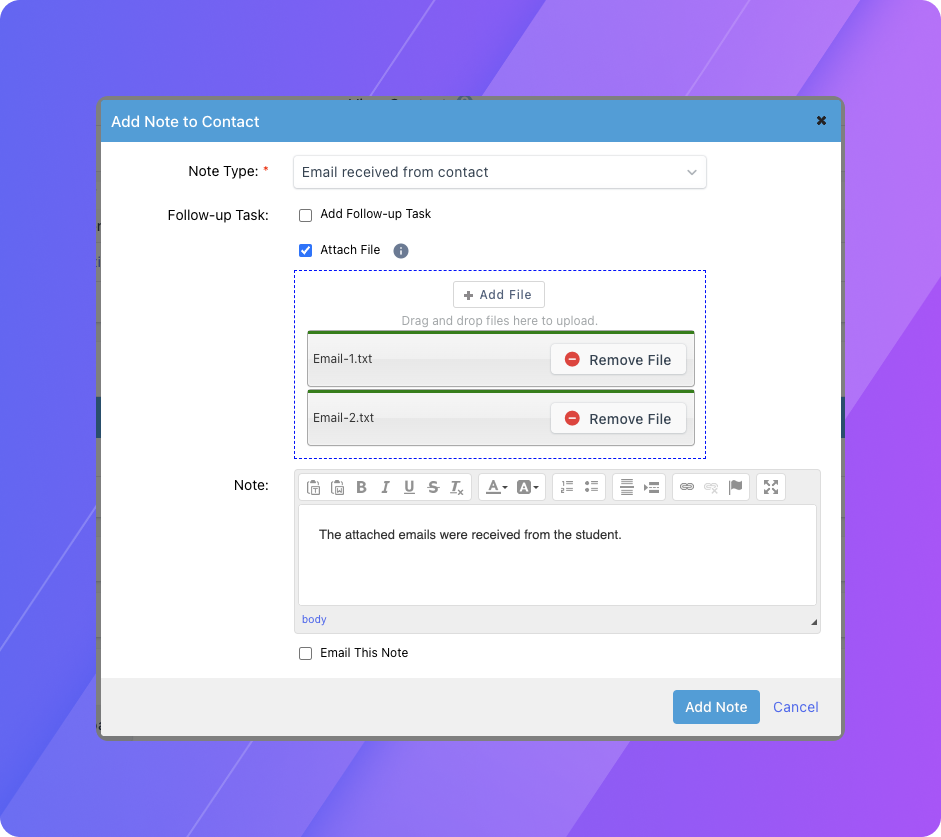Apply strikethrough formatting in the editor
Viewport: 941px width, 837px height.
point(433,487)
